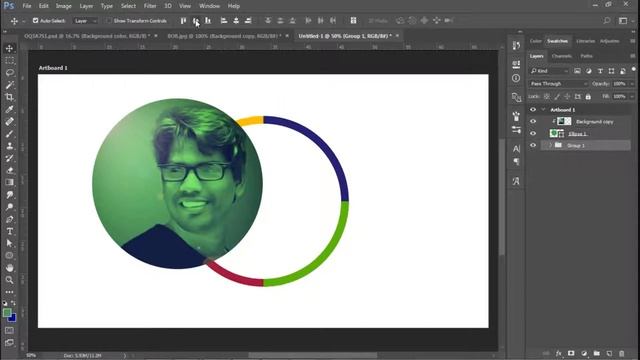The width and height of the screenshot is (640, 360).
Task: Filter layers by type (T) layers
Action: click(600, 71)
